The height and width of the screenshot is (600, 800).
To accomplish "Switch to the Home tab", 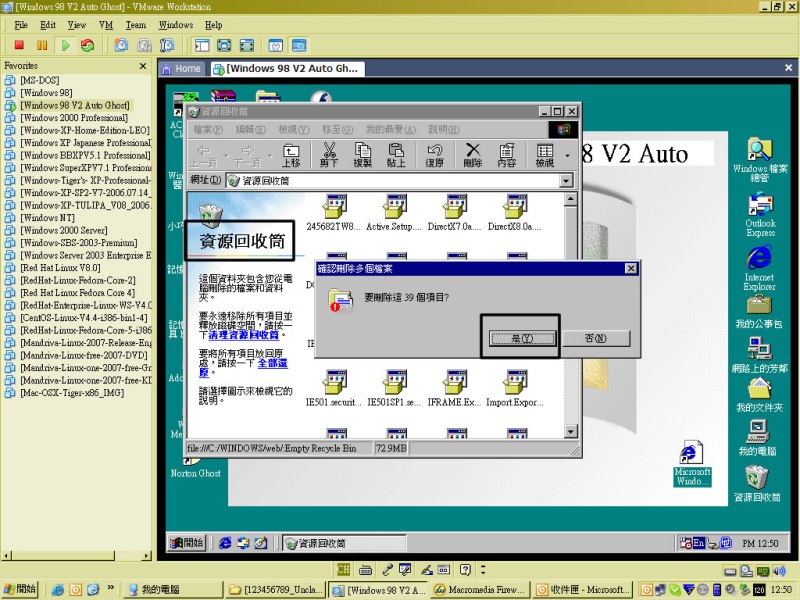I will point(182,69).
